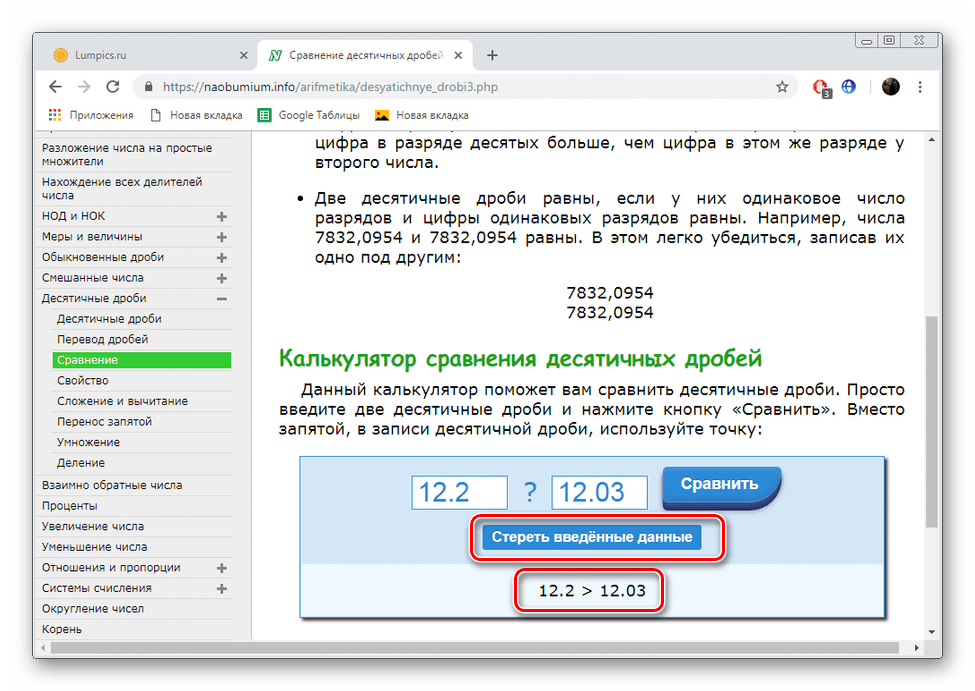Expand the Отношения и пропорции section
The width and height of the screenshot is (975, 691).
221,568
